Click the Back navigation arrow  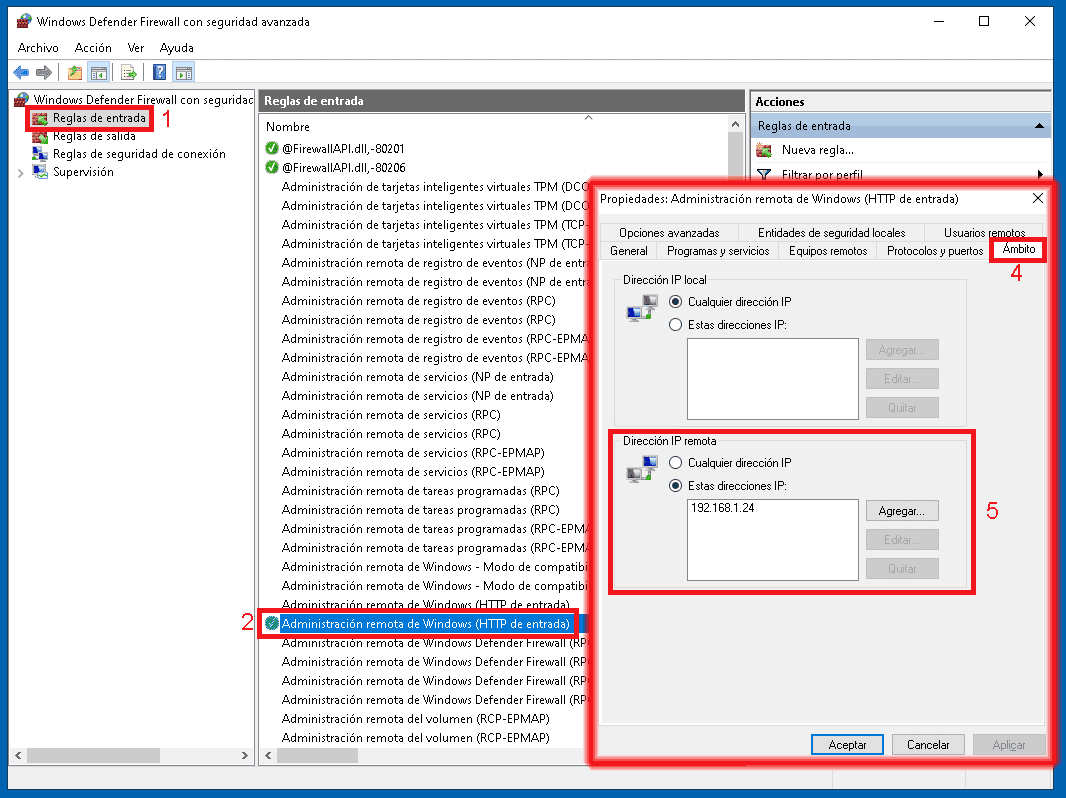(x=20, y=71)
